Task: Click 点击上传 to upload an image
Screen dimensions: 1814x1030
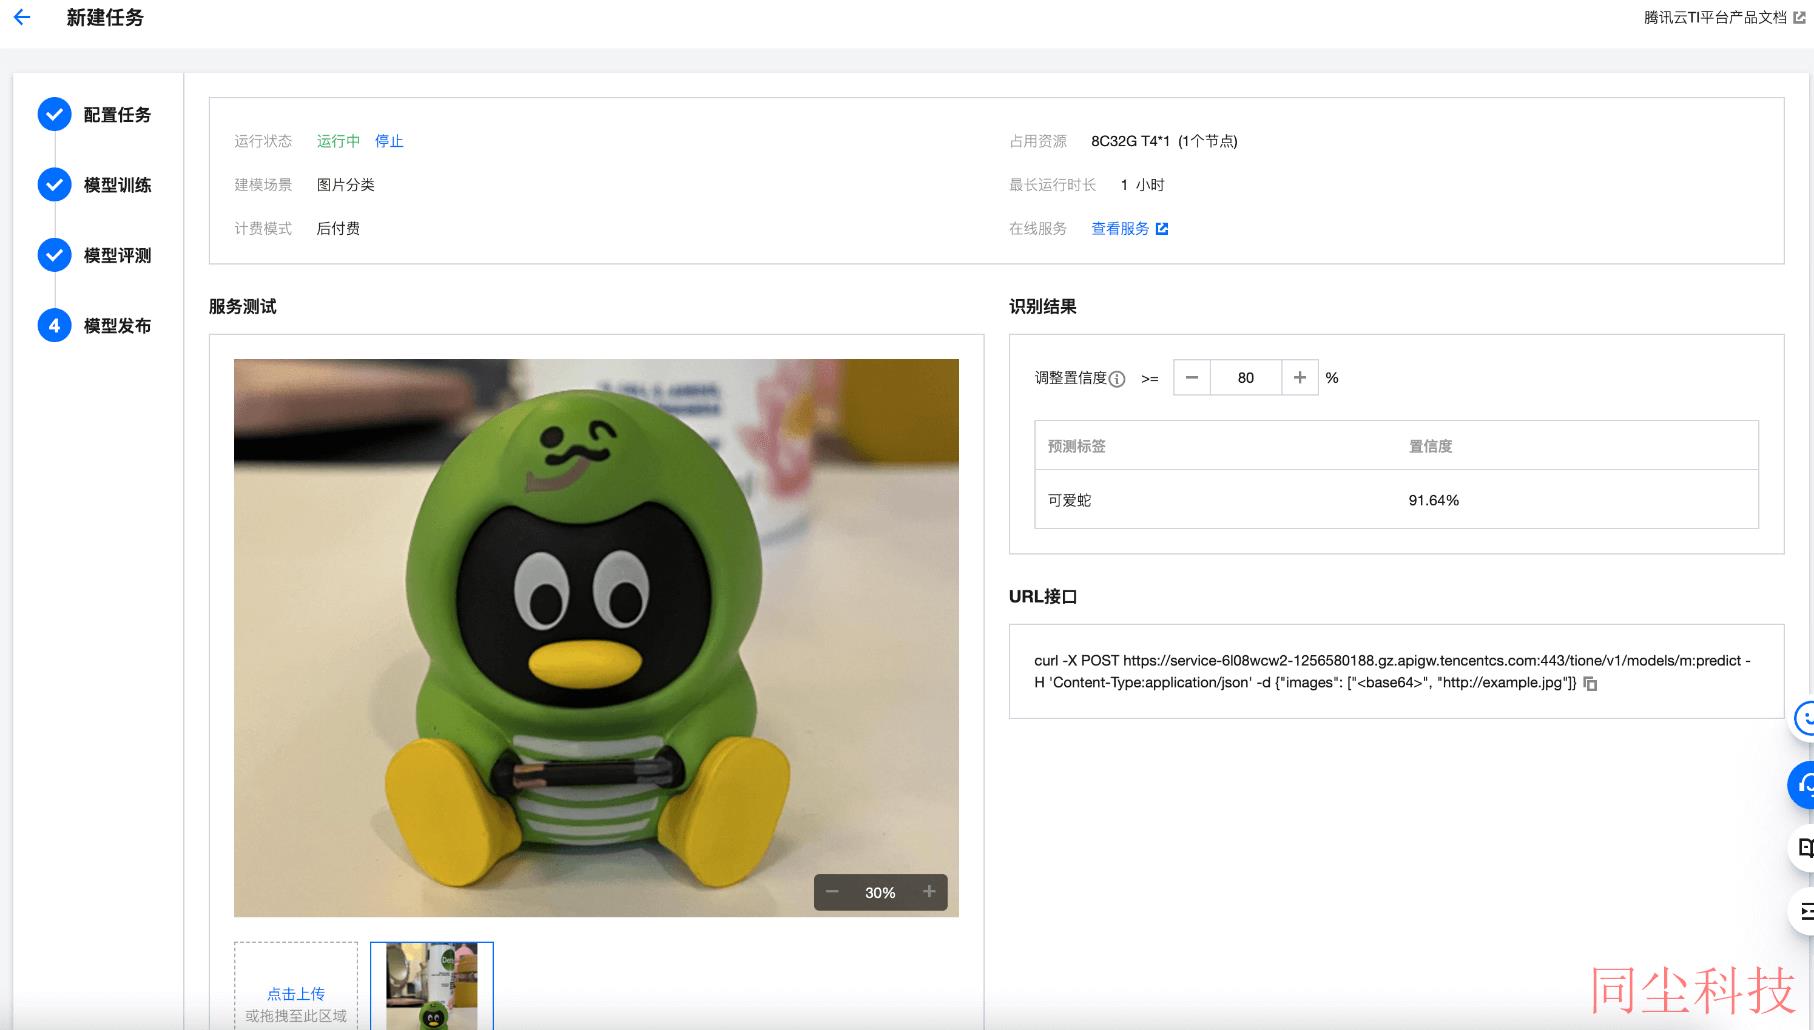Action: click(x=296, y=994)
